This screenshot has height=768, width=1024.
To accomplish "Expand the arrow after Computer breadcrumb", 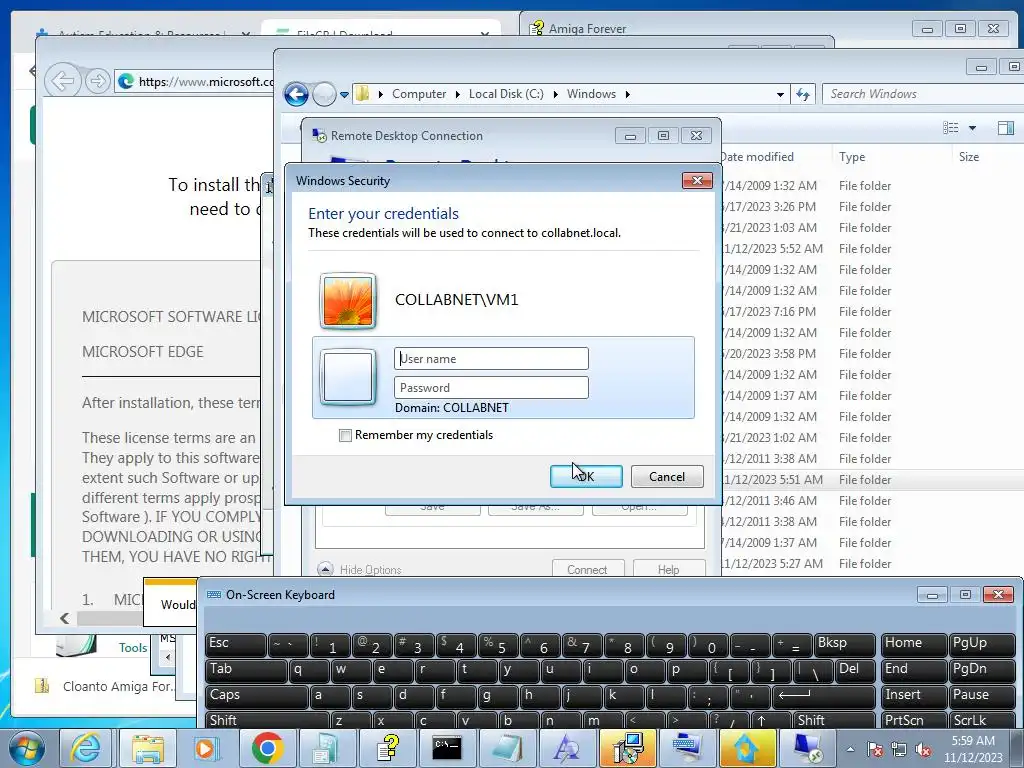I will (x=458, y=94).
